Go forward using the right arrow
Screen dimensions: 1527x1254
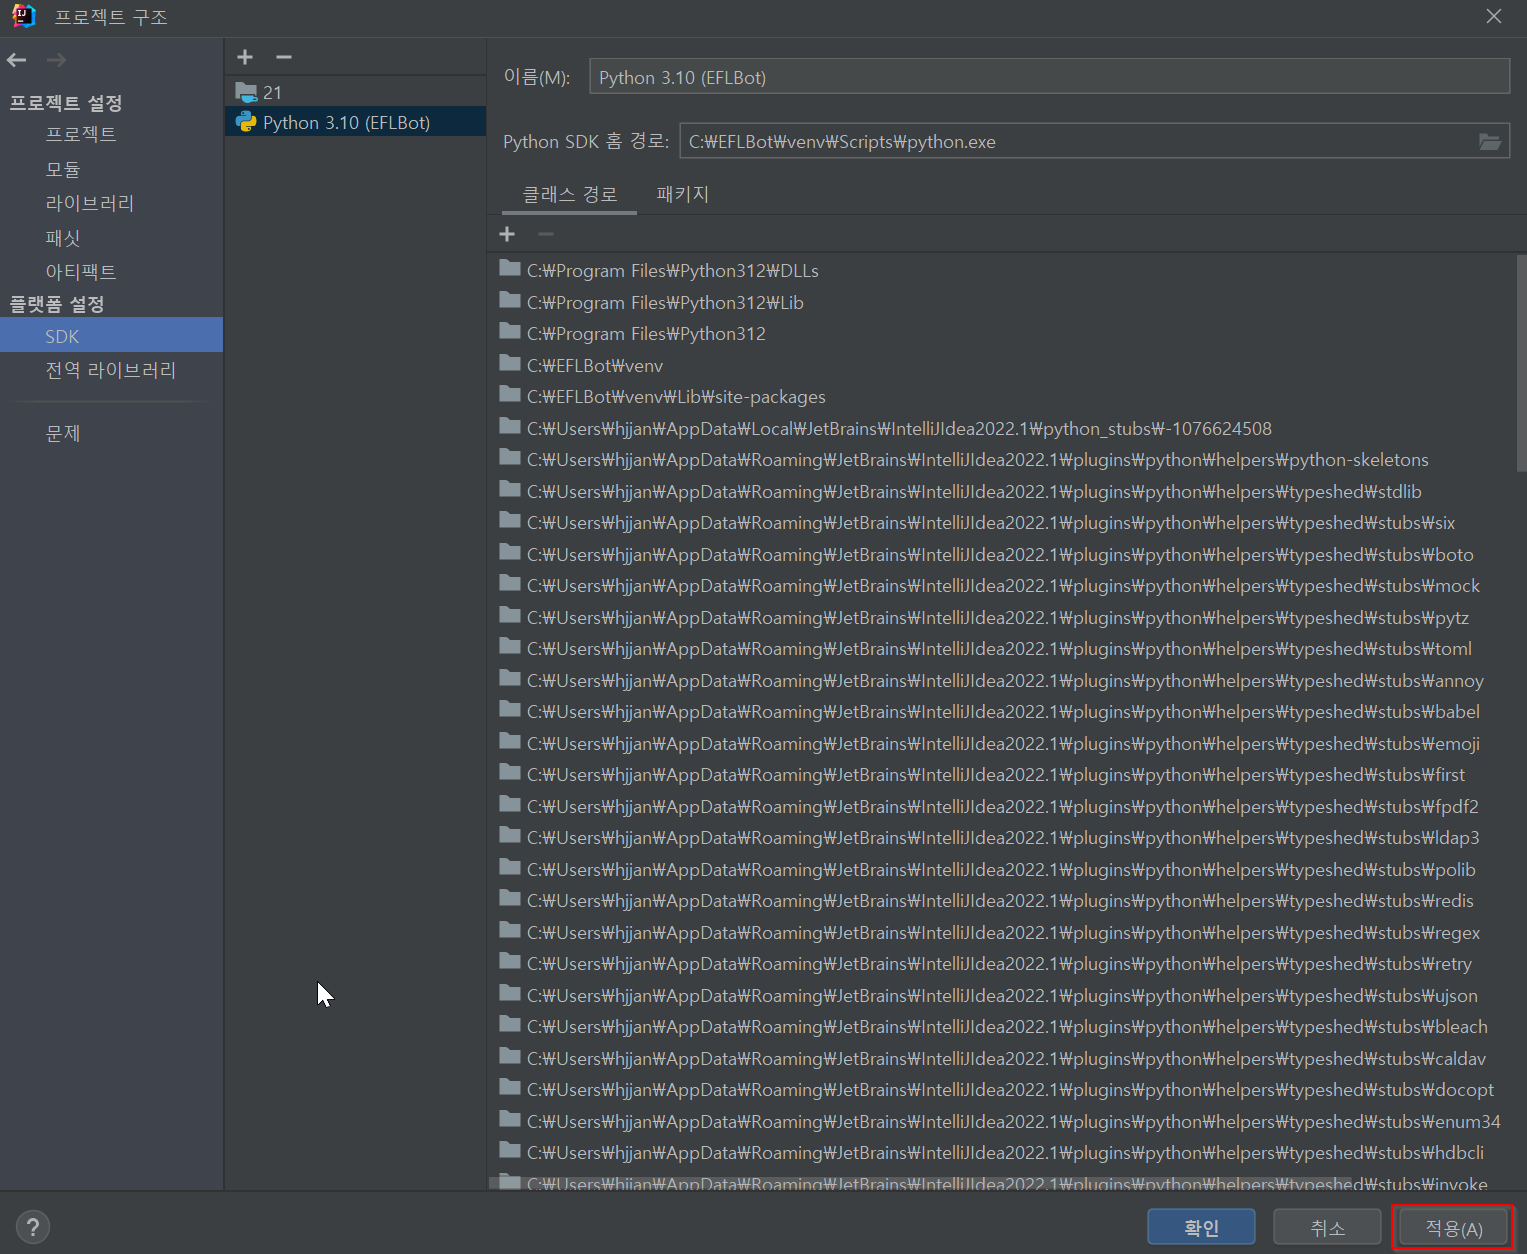(56, 60)
